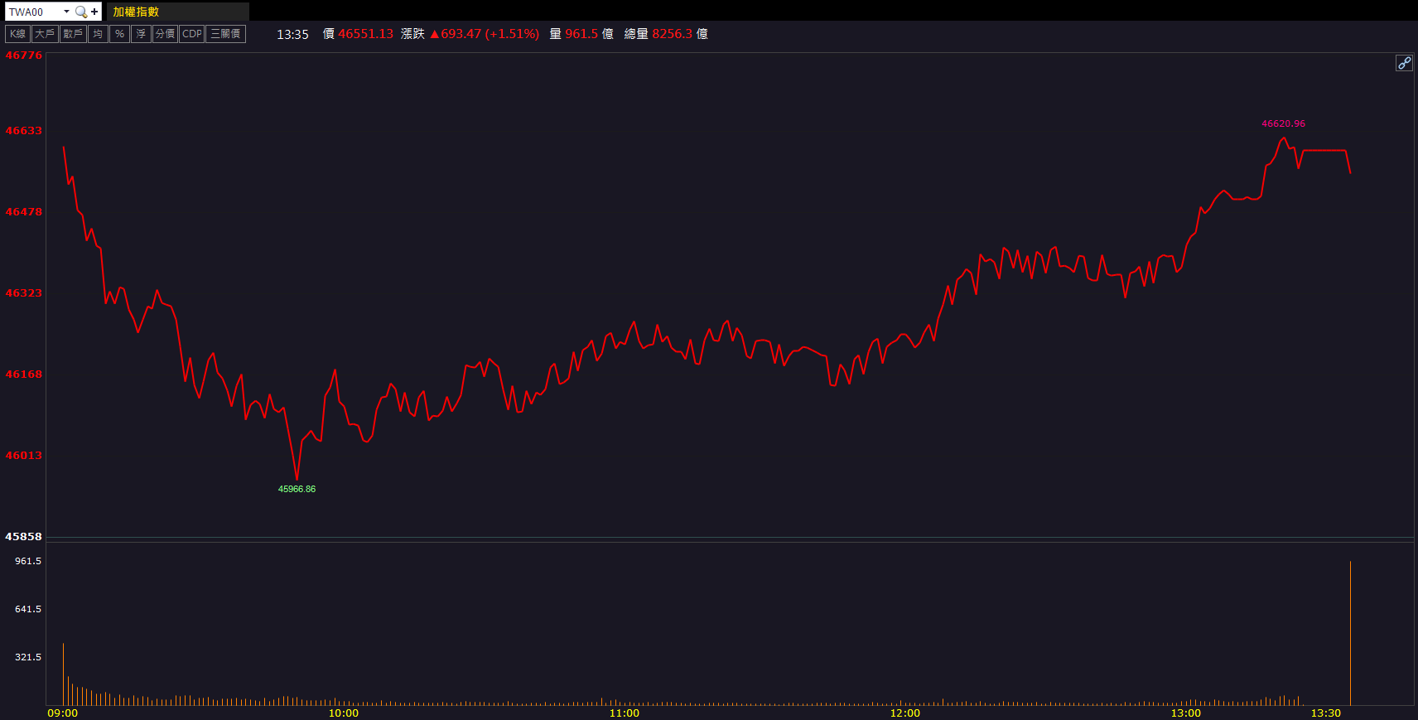Click the price value 46551.13

click(366, 34)
